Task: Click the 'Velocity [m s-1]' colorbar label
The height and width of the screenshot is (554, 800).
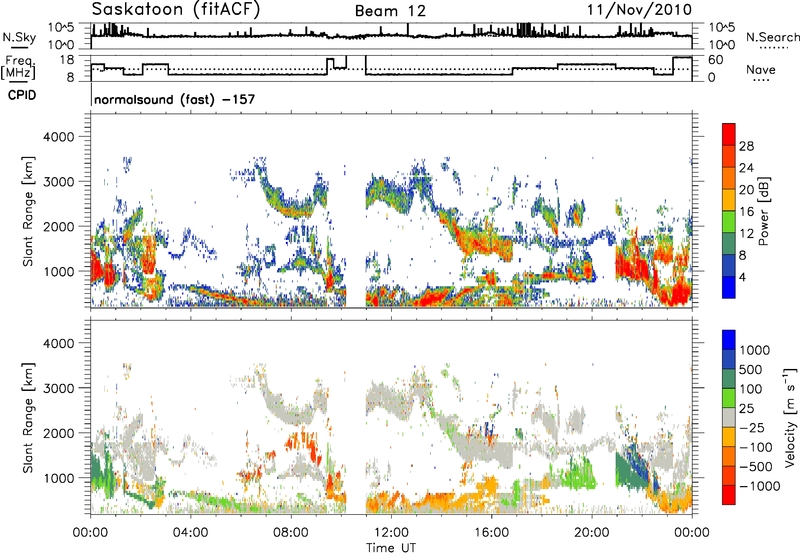Action: [790, 417]
